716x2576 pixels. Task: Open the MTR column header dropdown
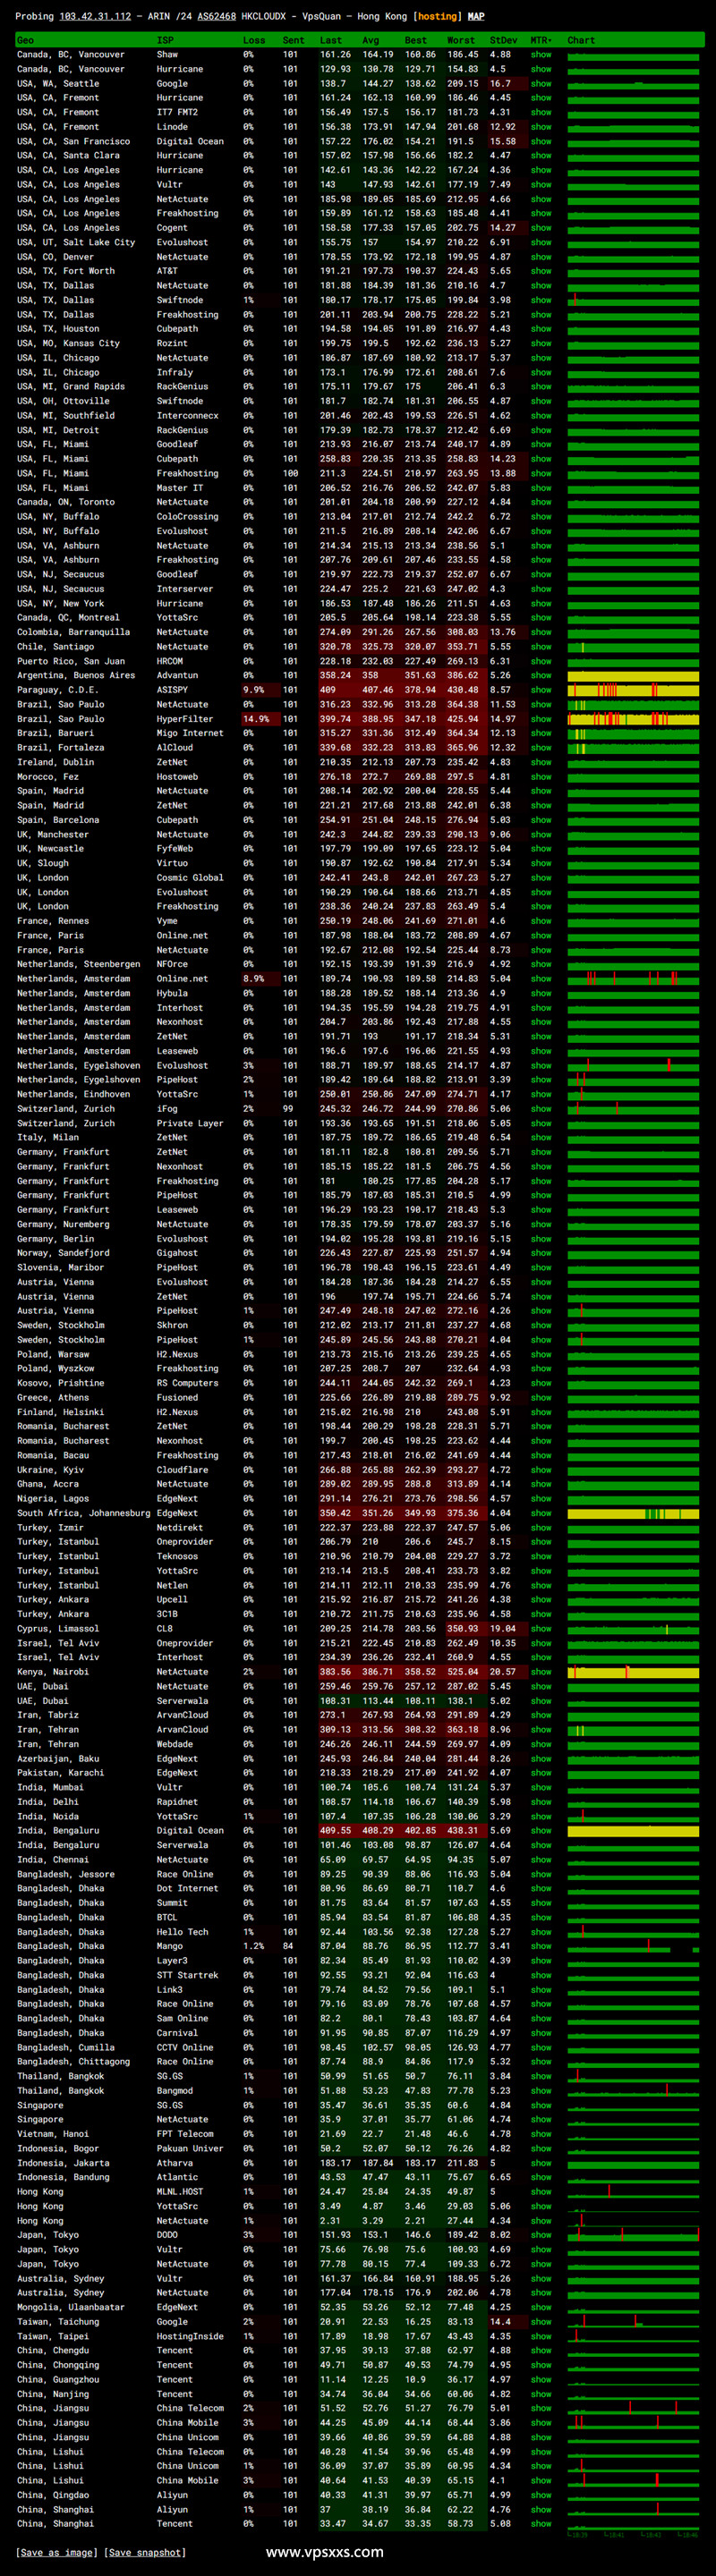tap(540, 40)
